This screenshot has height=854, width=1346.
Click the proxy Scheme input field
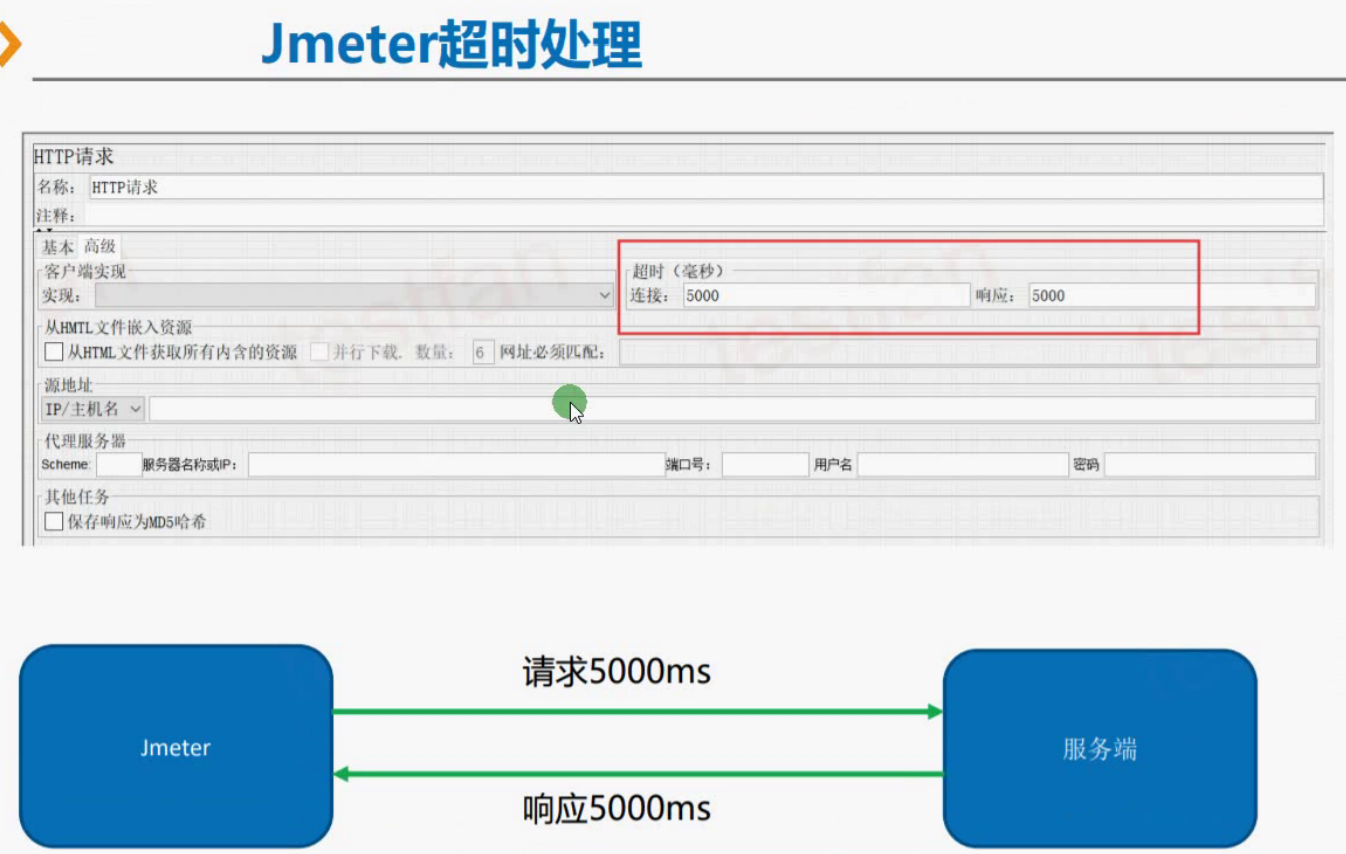(119, 464)
